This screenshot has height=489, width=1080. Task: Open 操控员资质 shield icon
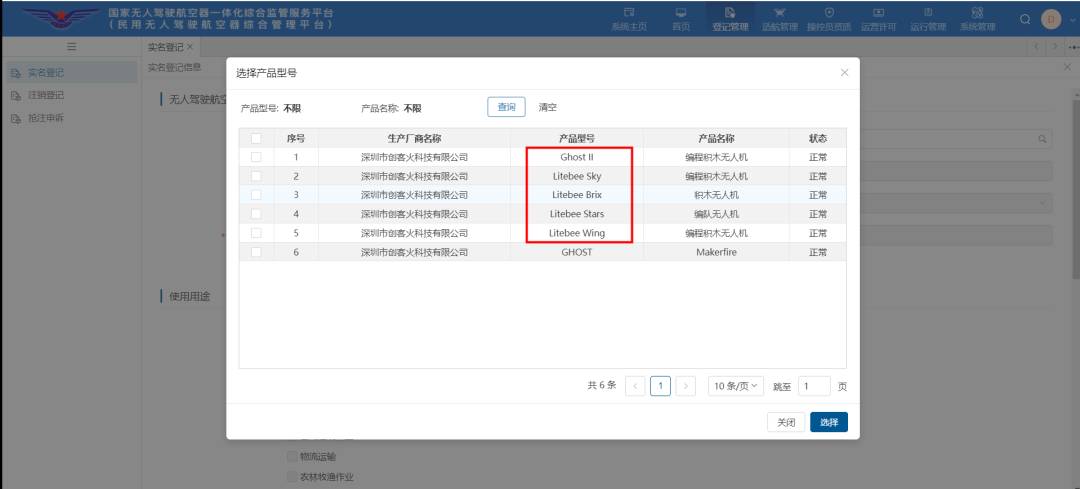pyautogui.click(x=829, y=13)
